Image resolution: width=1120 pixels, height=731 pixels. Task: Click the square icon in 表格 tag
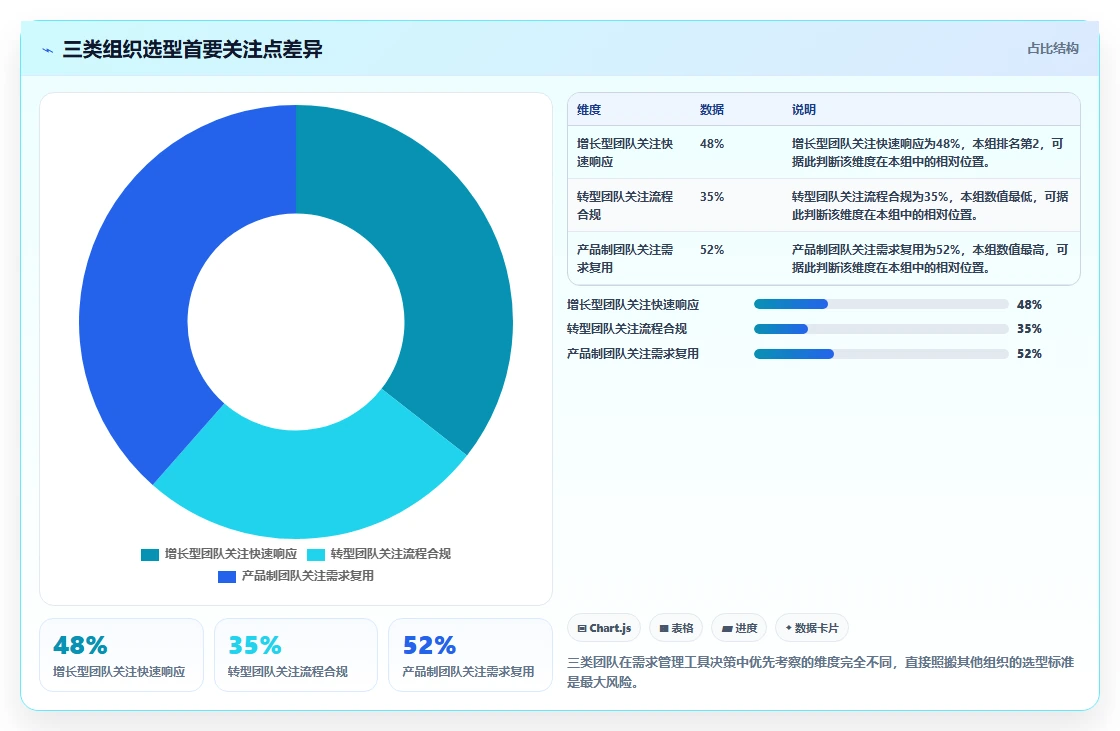tap(664, 629)
